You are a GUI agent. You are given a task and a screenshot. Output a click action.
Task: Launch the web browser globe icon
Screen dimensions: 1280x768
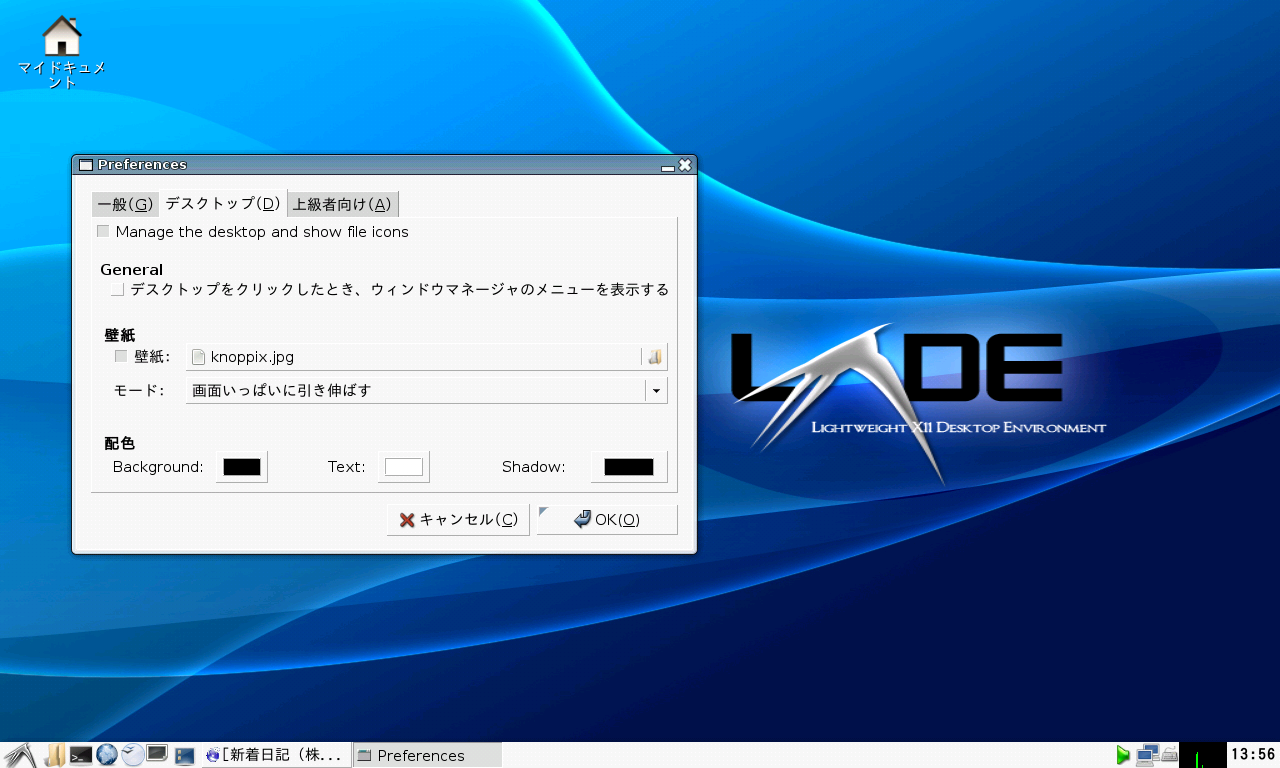pyautogui.click(x=107, y=755)
